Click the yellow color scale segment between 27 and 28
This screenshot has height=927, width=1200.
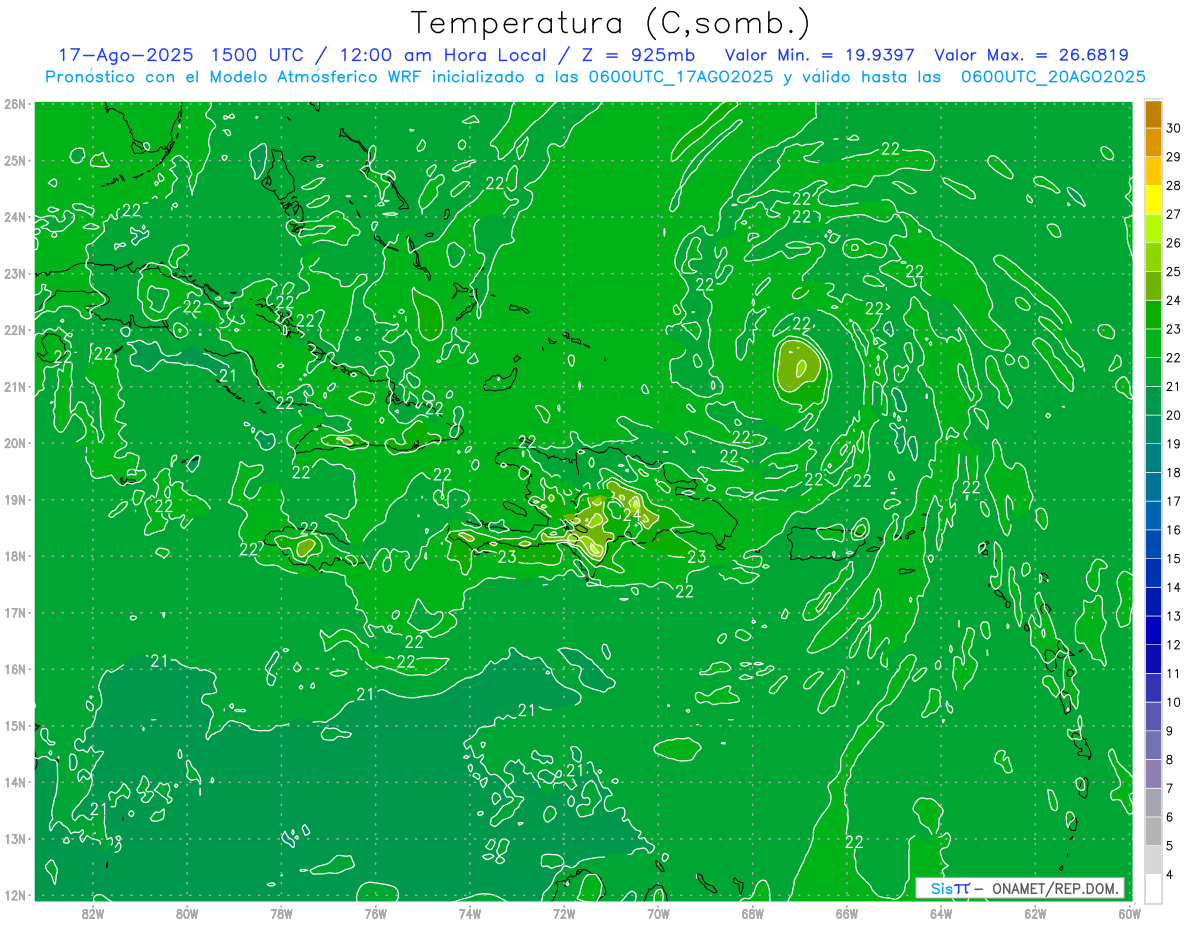[x=1153, y=200]
